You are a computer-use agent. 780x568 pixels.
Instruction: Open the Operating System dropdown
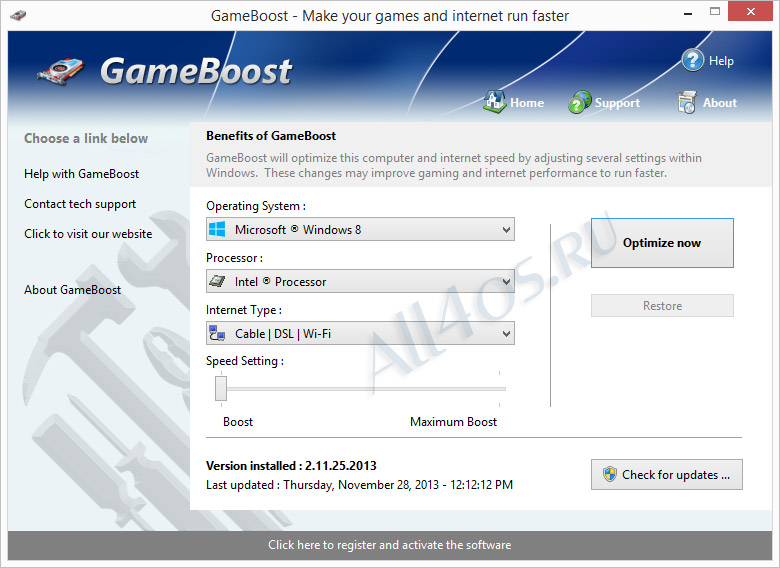(x=360, y=229)
